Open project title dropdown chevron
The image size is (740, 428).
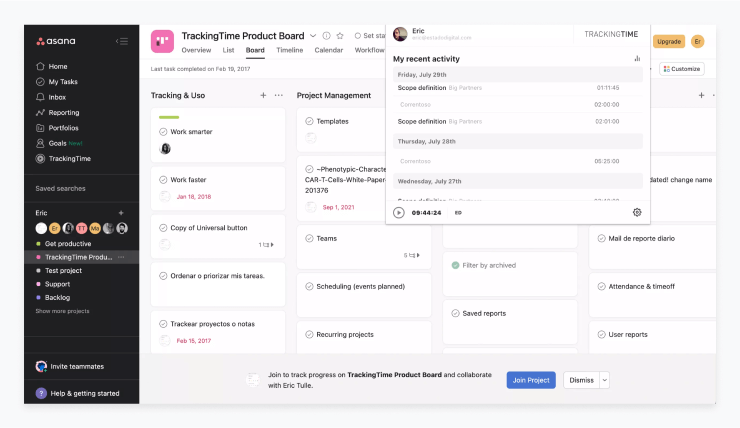click(313, 36)
